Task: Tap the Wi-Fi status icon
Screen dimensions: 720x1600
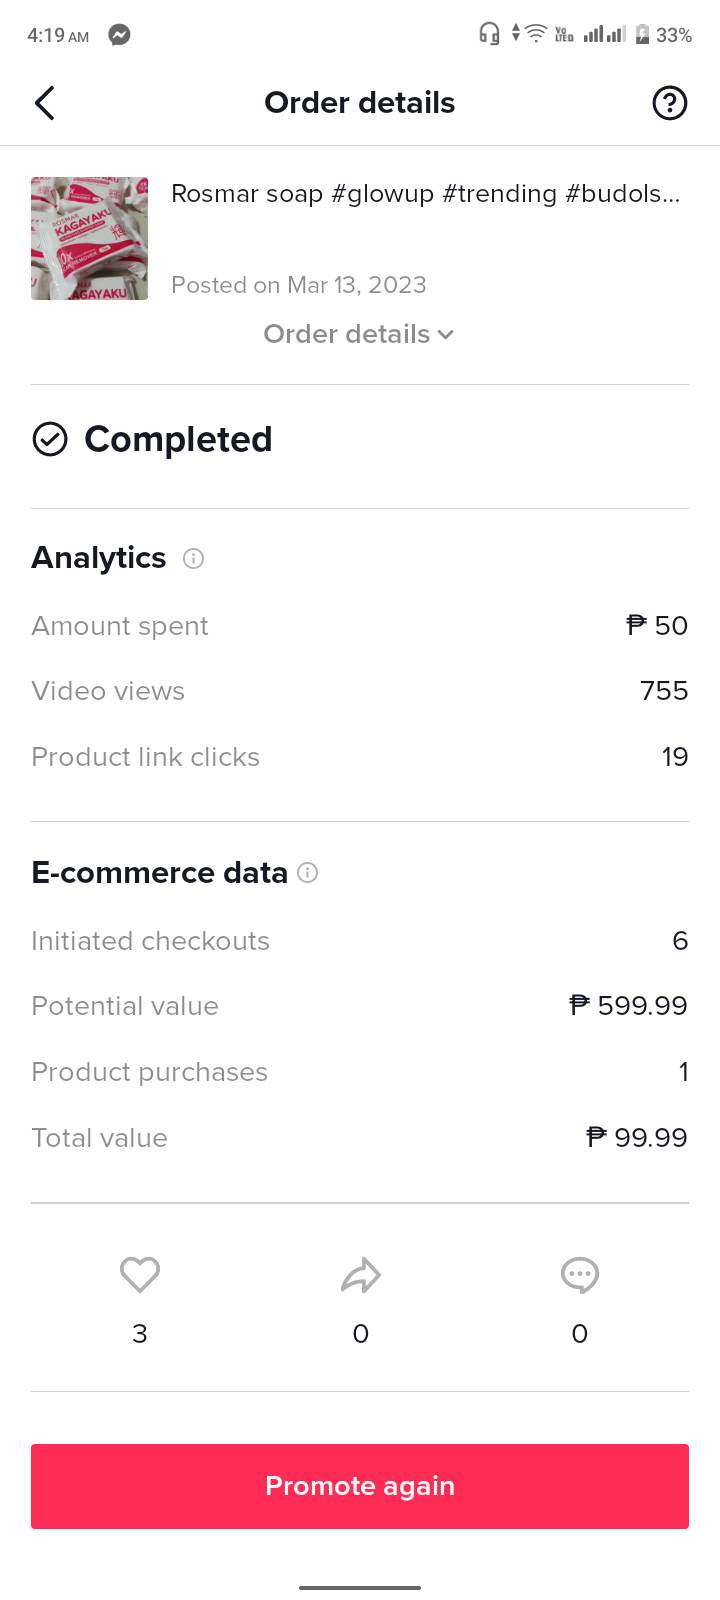Action: click(x=536, y=35)
